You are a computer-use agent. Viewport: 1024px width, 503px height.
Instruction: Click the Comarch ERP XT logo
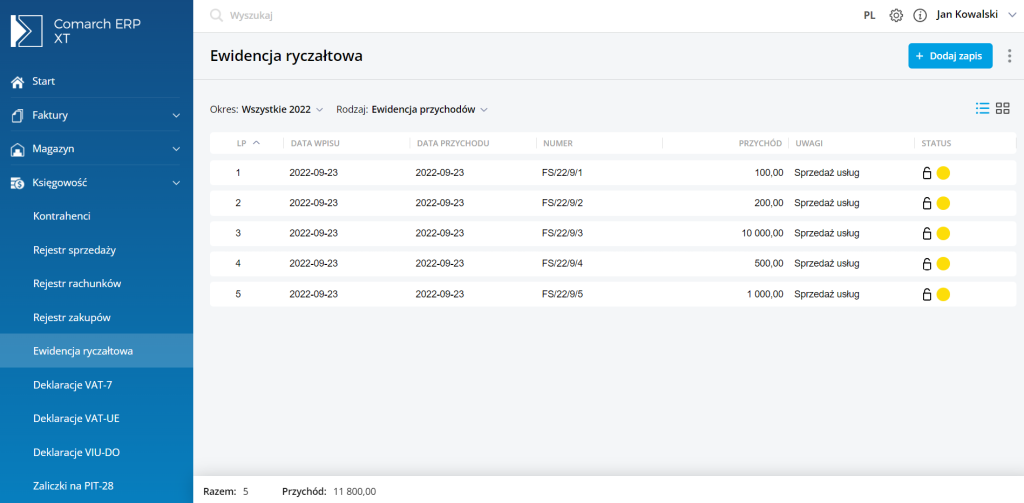coord(70,31)
